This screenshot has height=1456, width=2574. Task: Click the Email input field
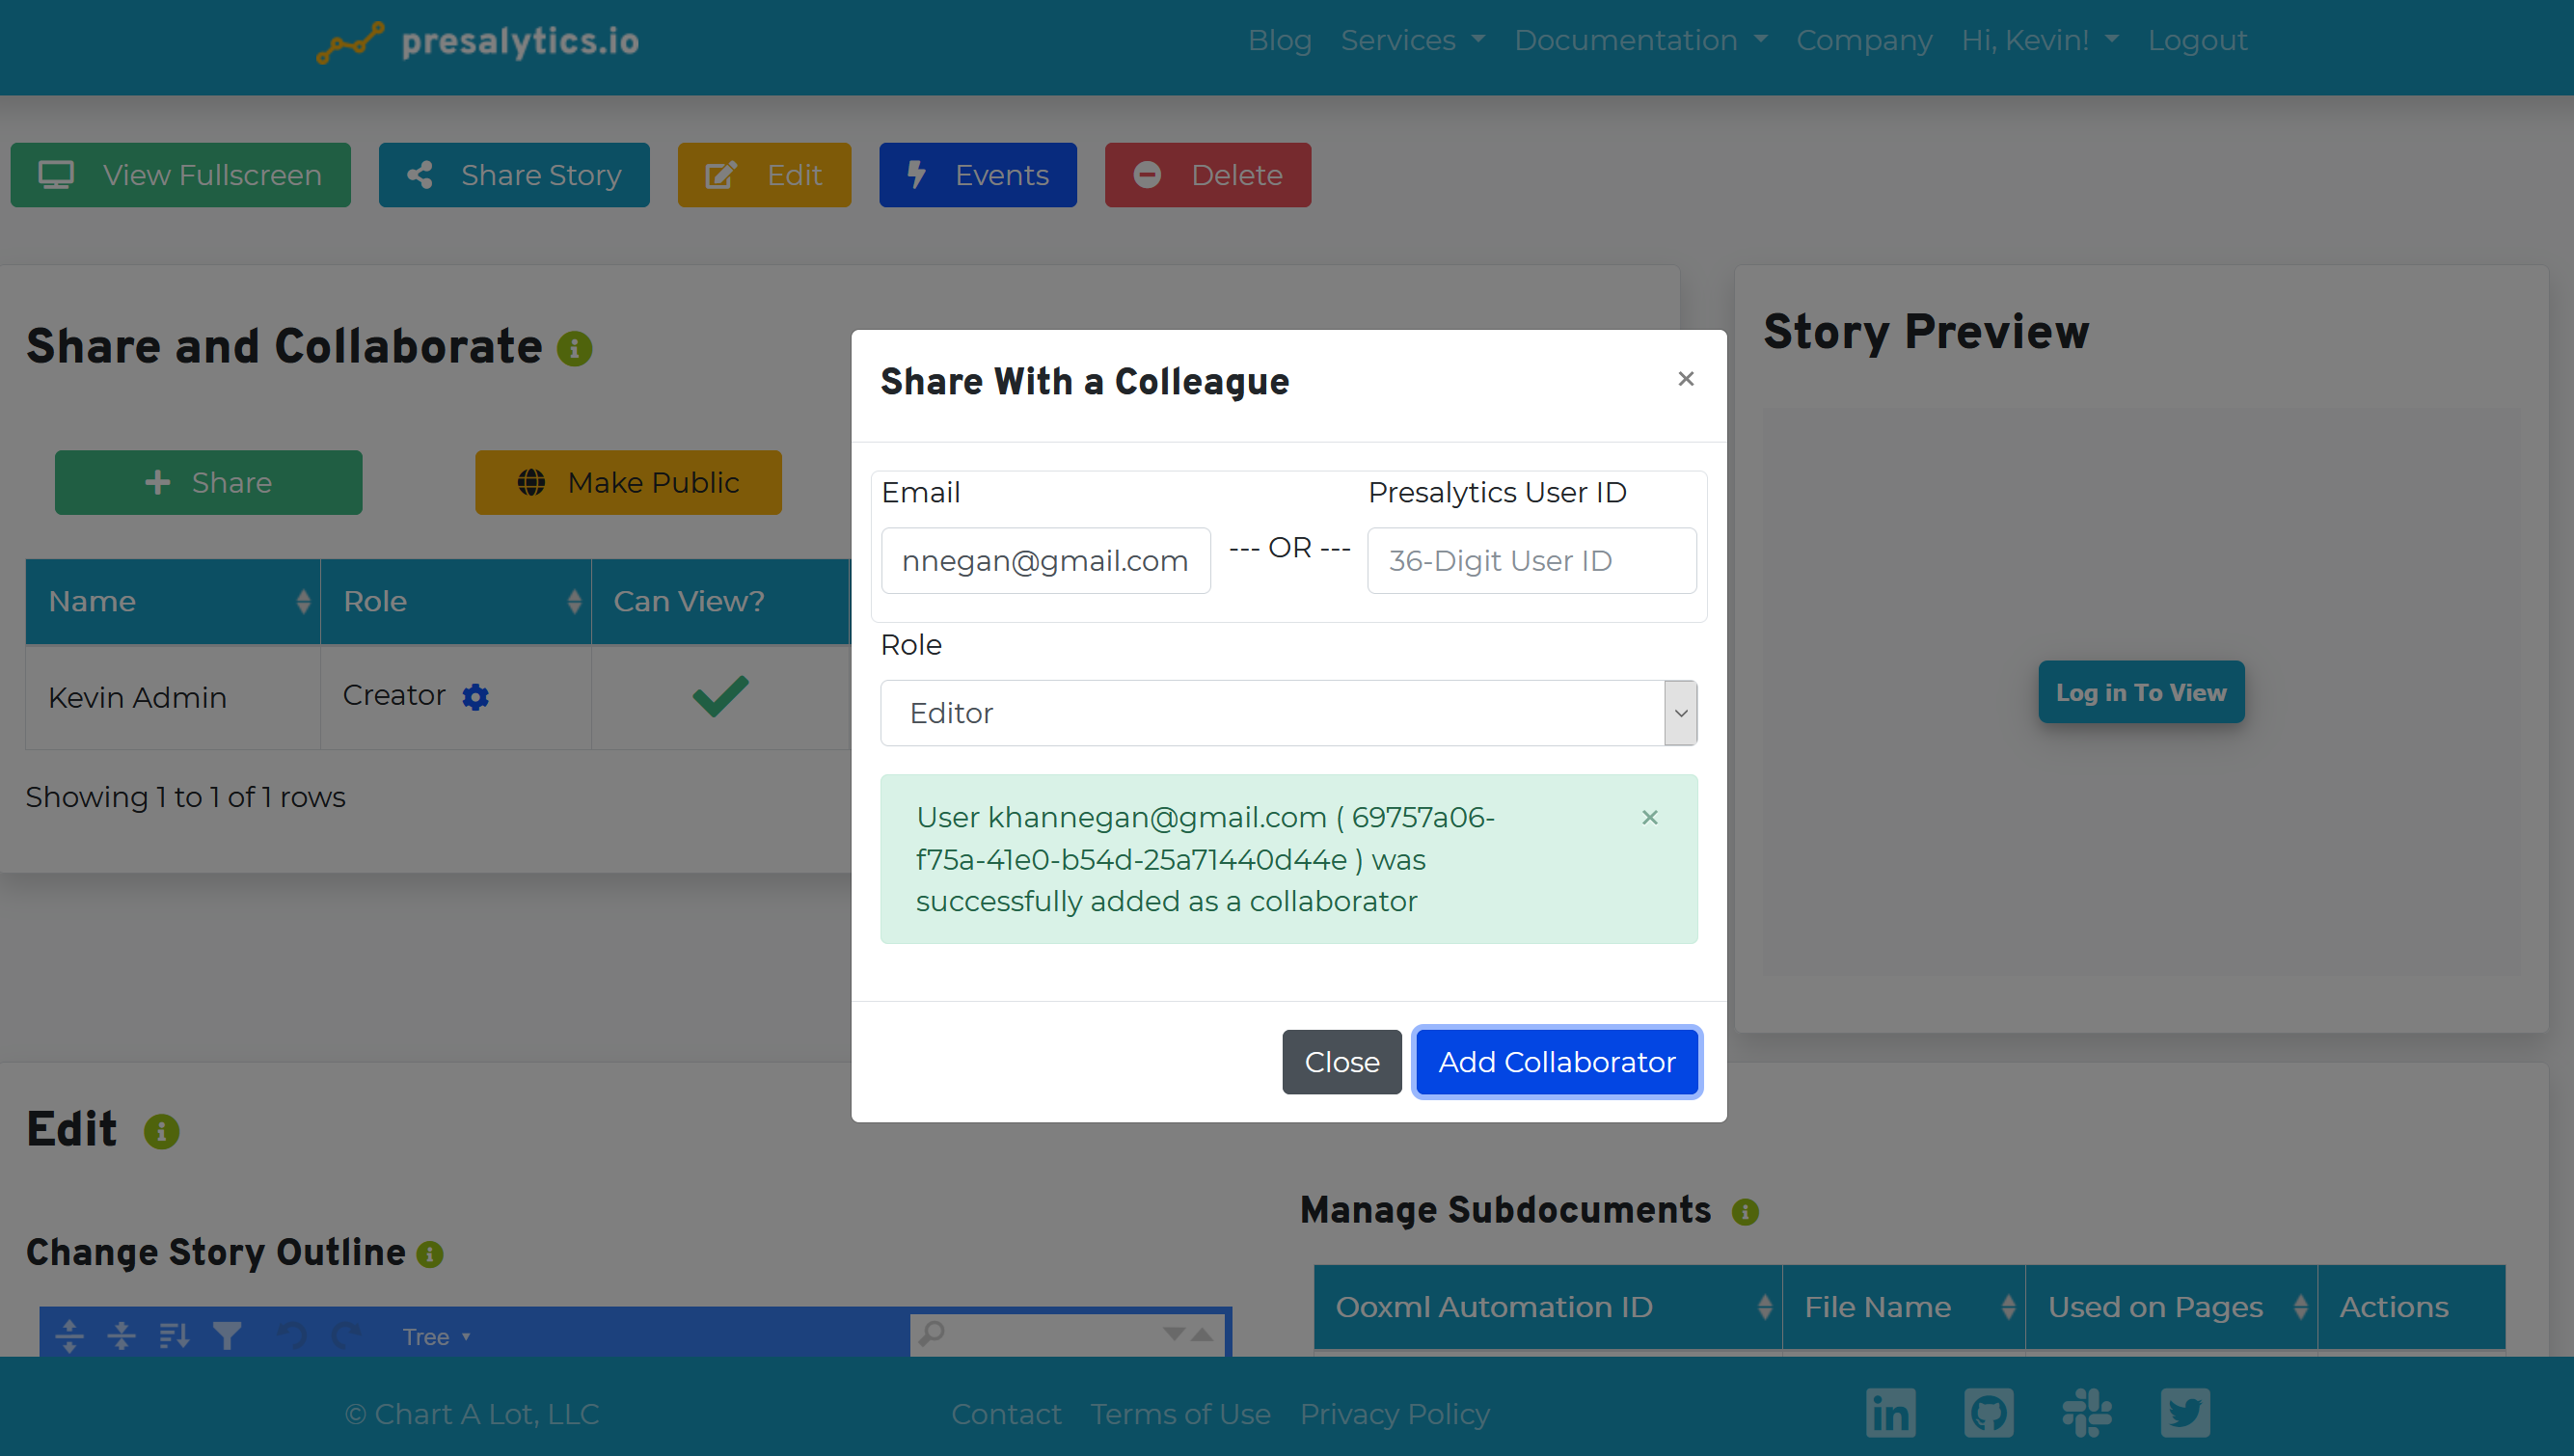1045,561
